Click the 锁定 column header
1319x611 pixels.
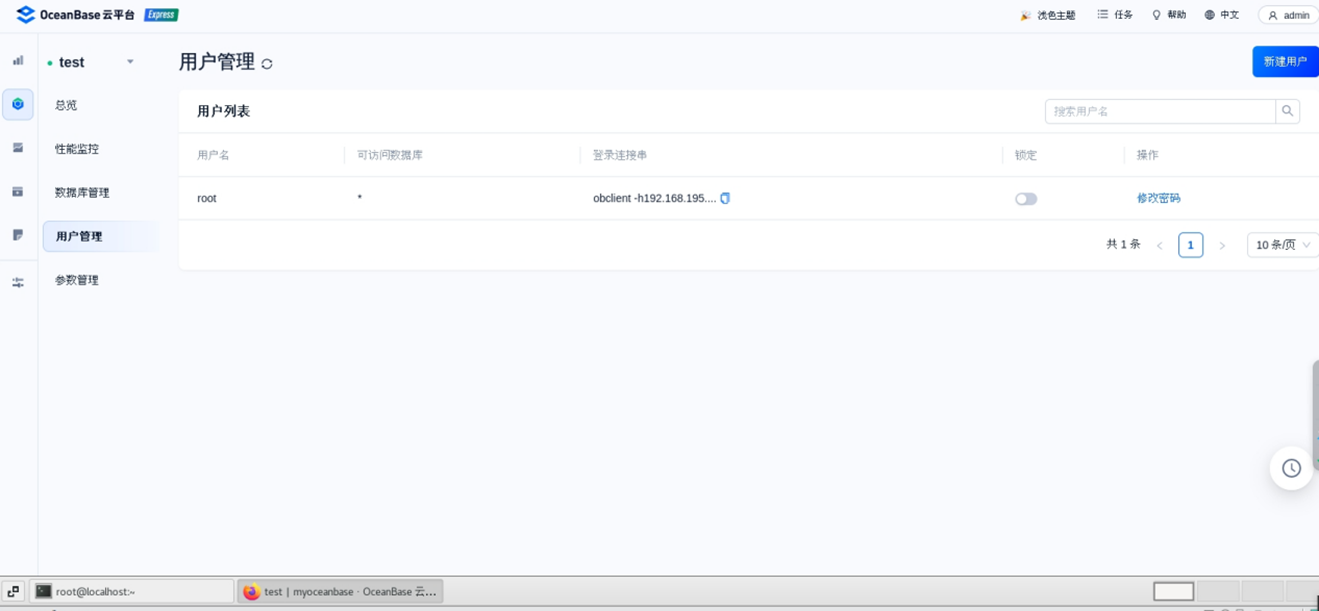[1026, 155]
